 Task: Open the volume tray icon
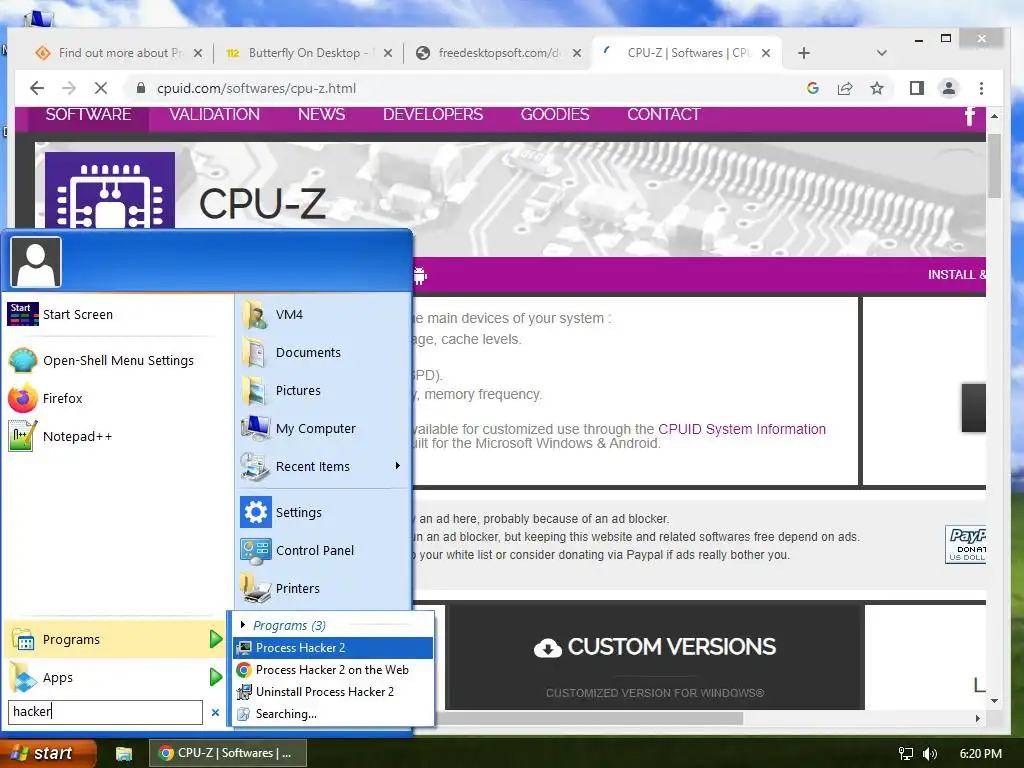pyautogui.click(x=930, y=754)
